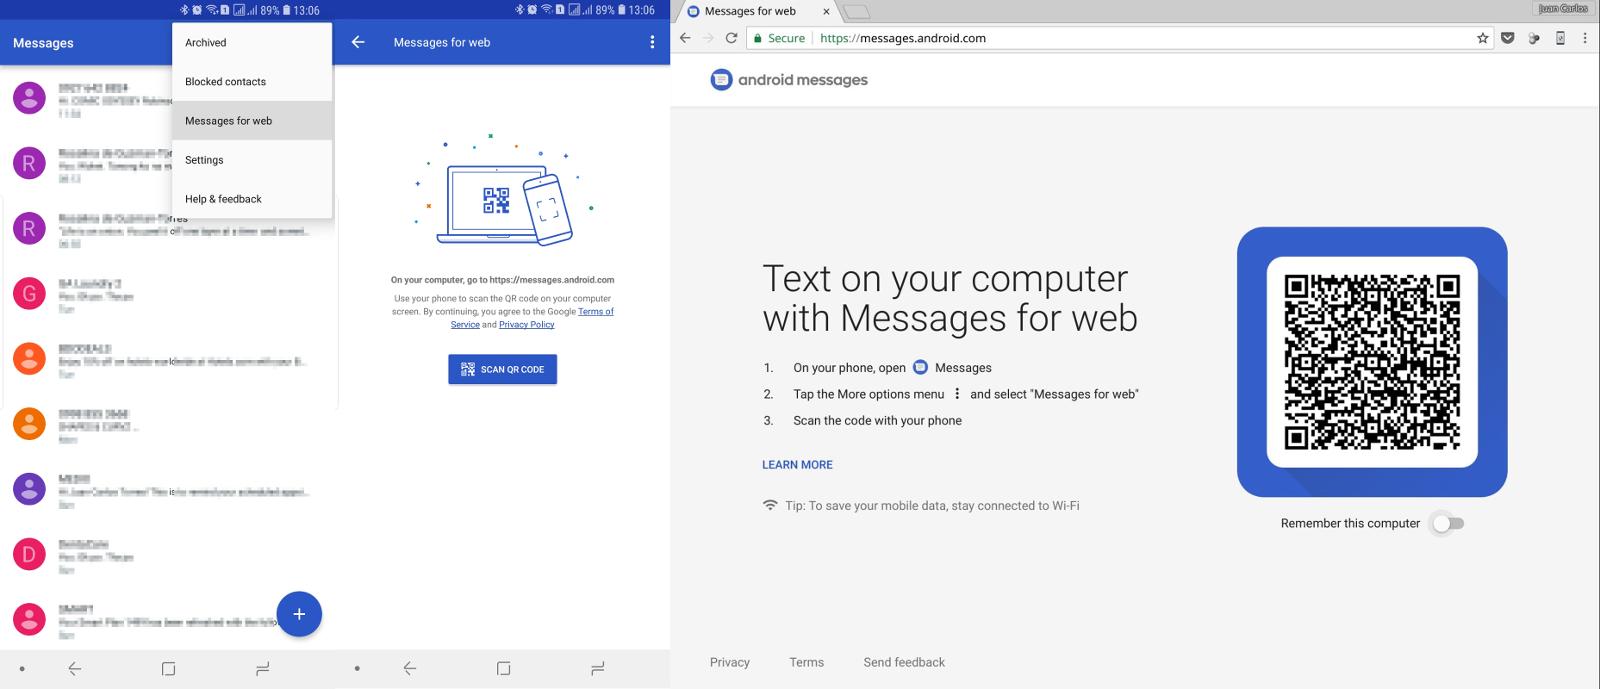The height and width of the screenshot is (689, 1600).
Task: Open Settings from the overflow menu
Action: pos(252,159)
